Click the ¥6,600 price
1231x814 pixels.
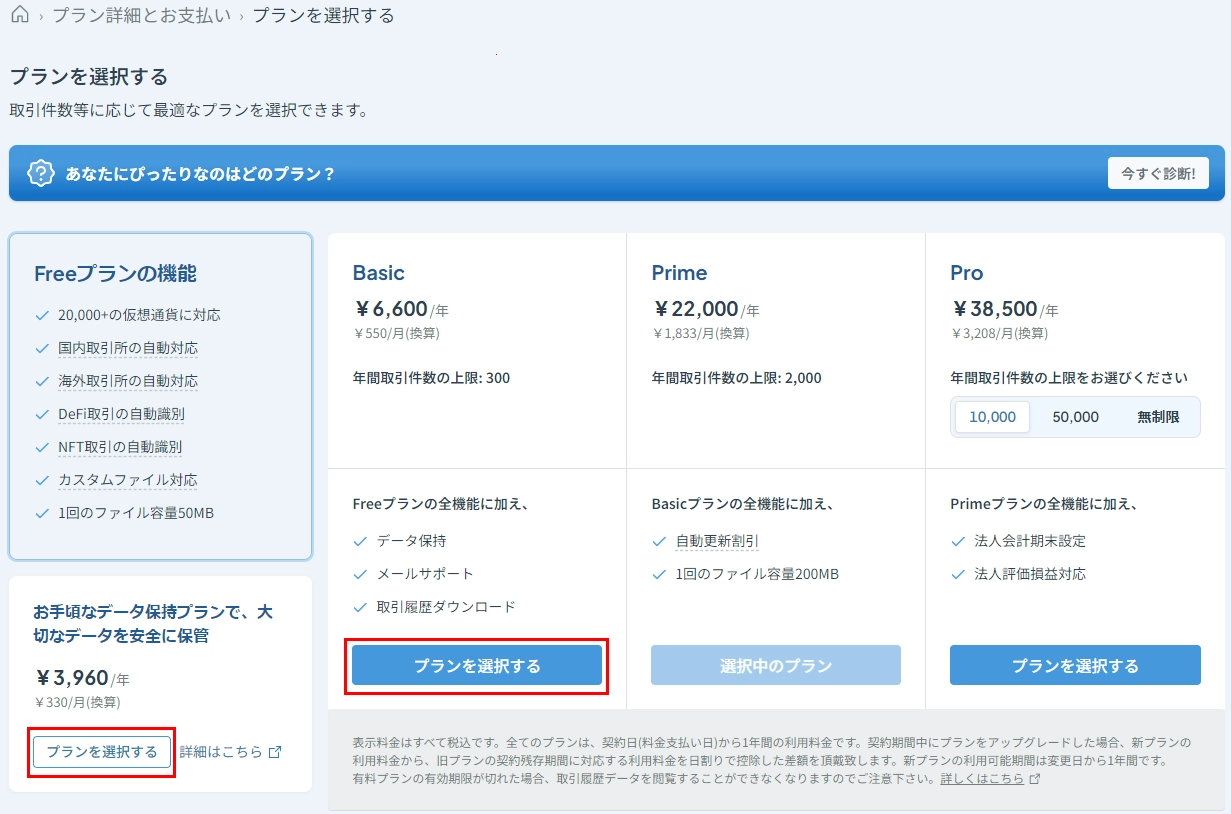[391, 309]
